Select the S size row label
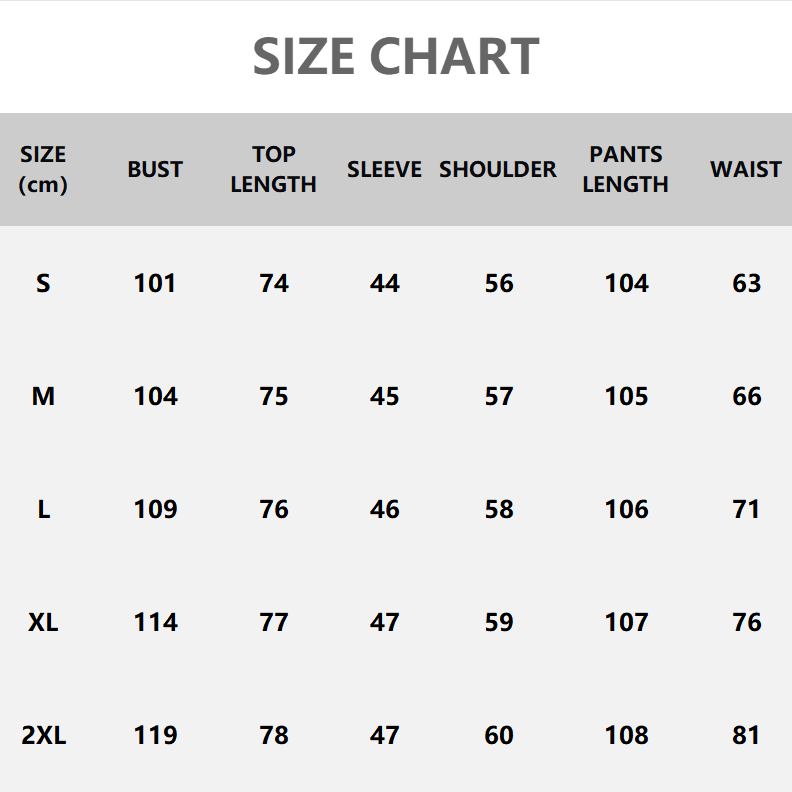The image size is (792, 792). tap(43, 283)
